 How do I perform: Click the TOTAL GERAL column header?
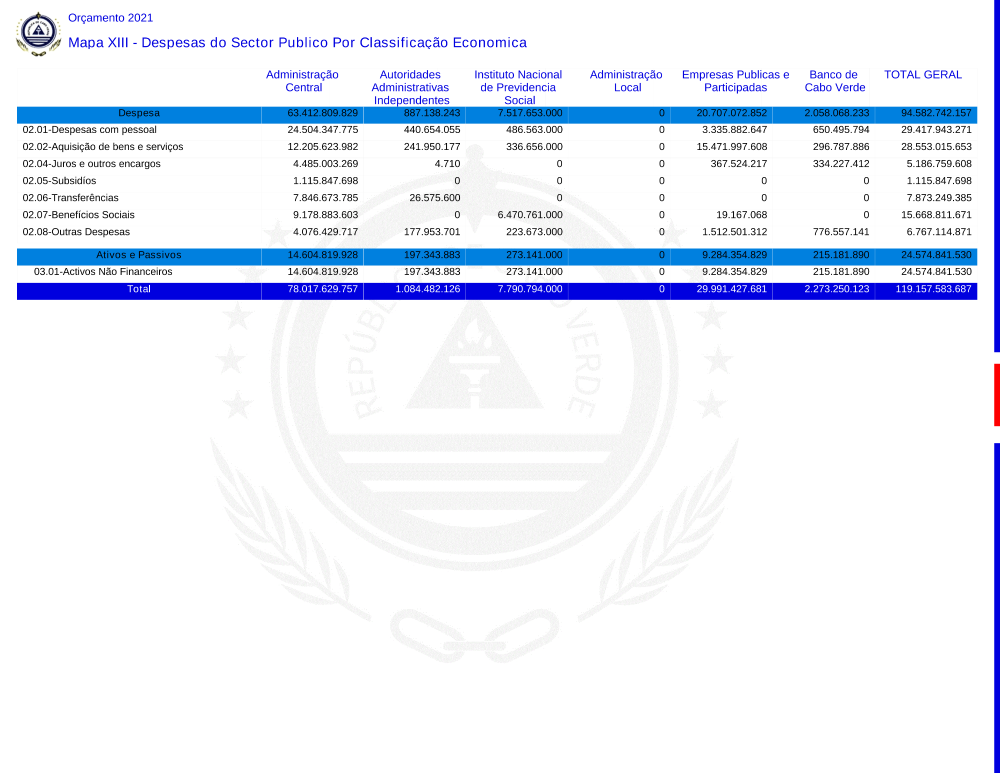923,75
